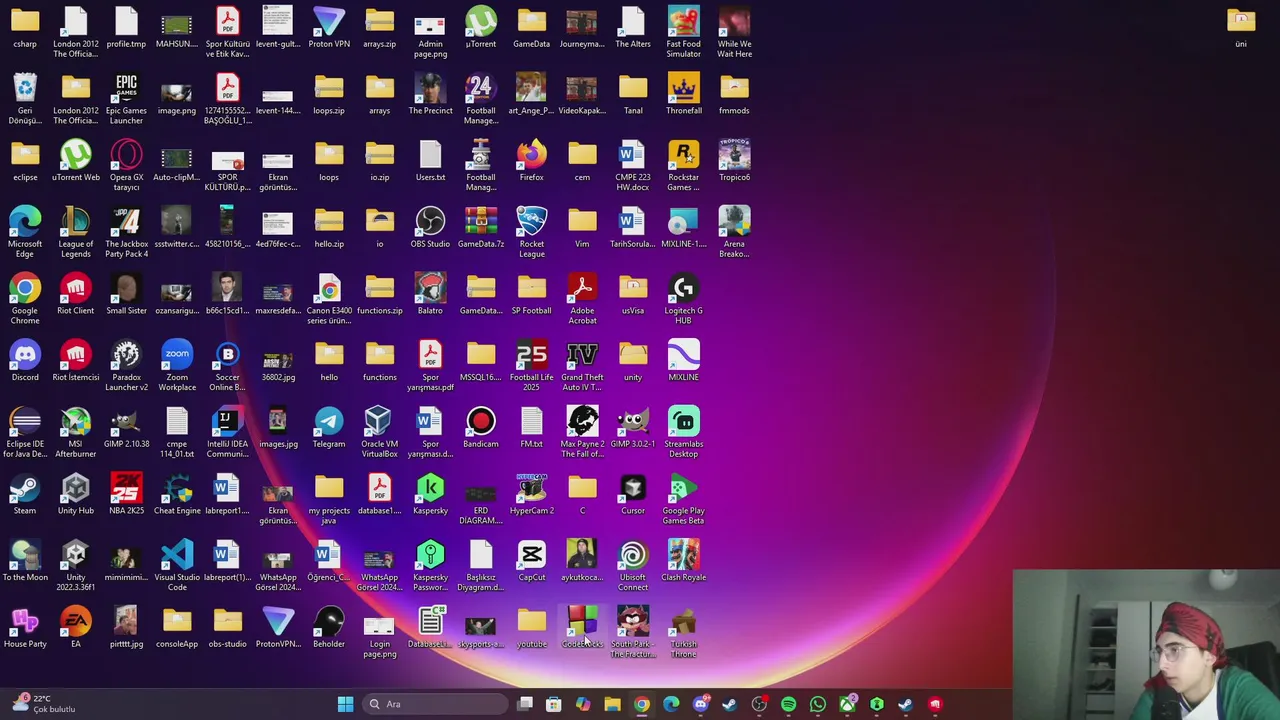
Task: Select the Zoom Workplace desktop icon
Action: [x=177, y=365]
